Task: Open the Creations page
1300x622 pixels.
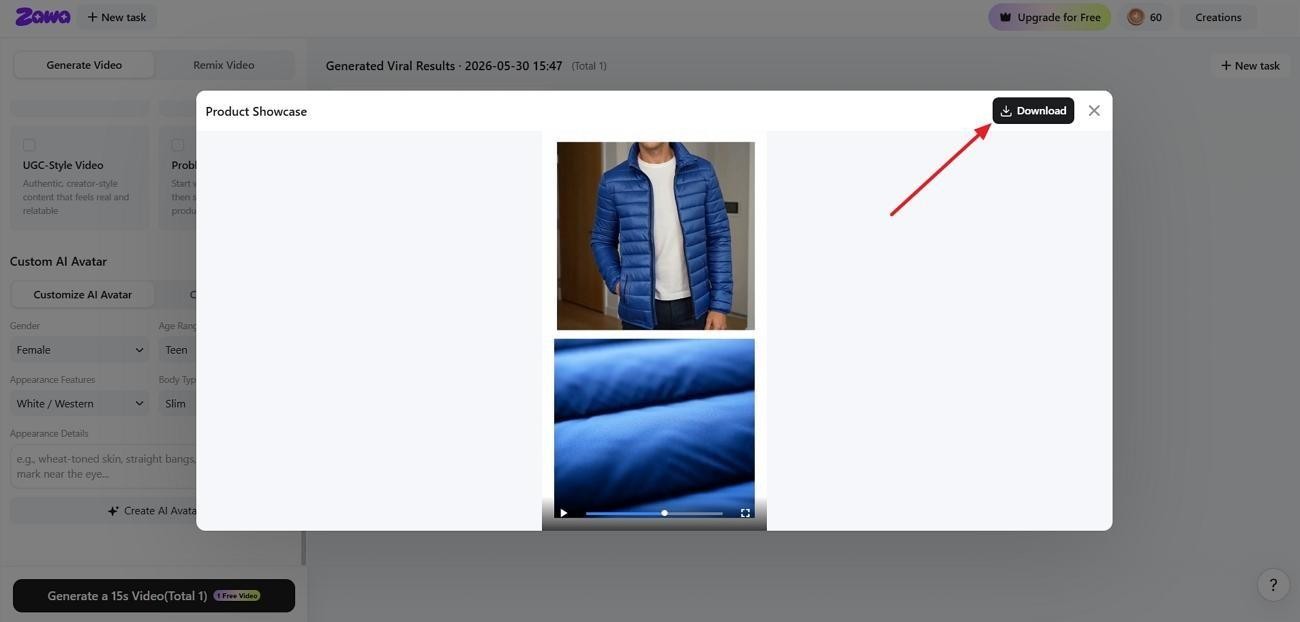Action: pyautogui.click(x=1218, y=17)
